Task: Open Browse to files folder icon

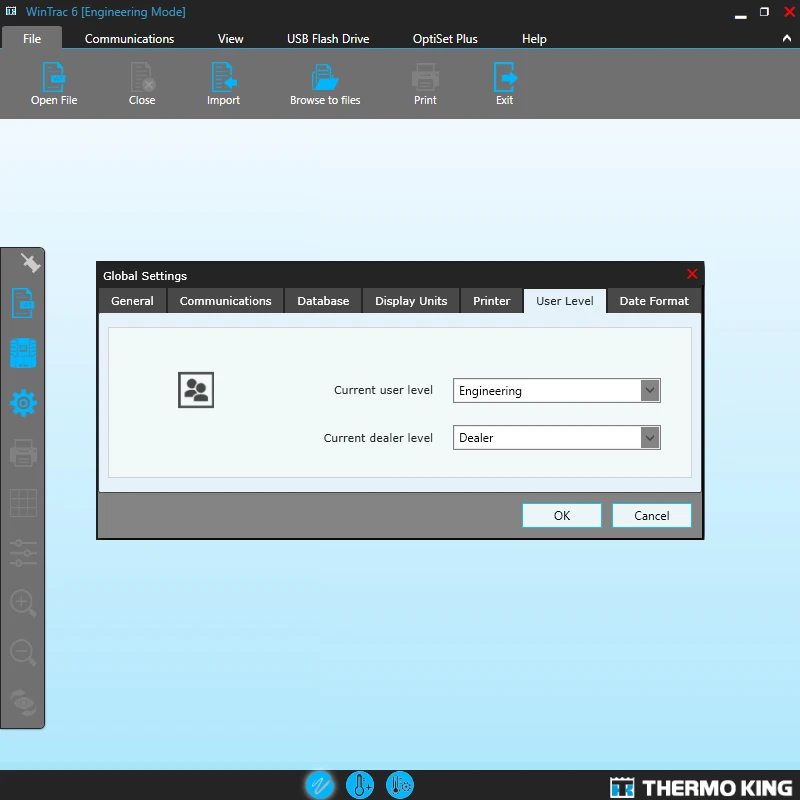Action: pyautogui.click(x=325, y=77)
